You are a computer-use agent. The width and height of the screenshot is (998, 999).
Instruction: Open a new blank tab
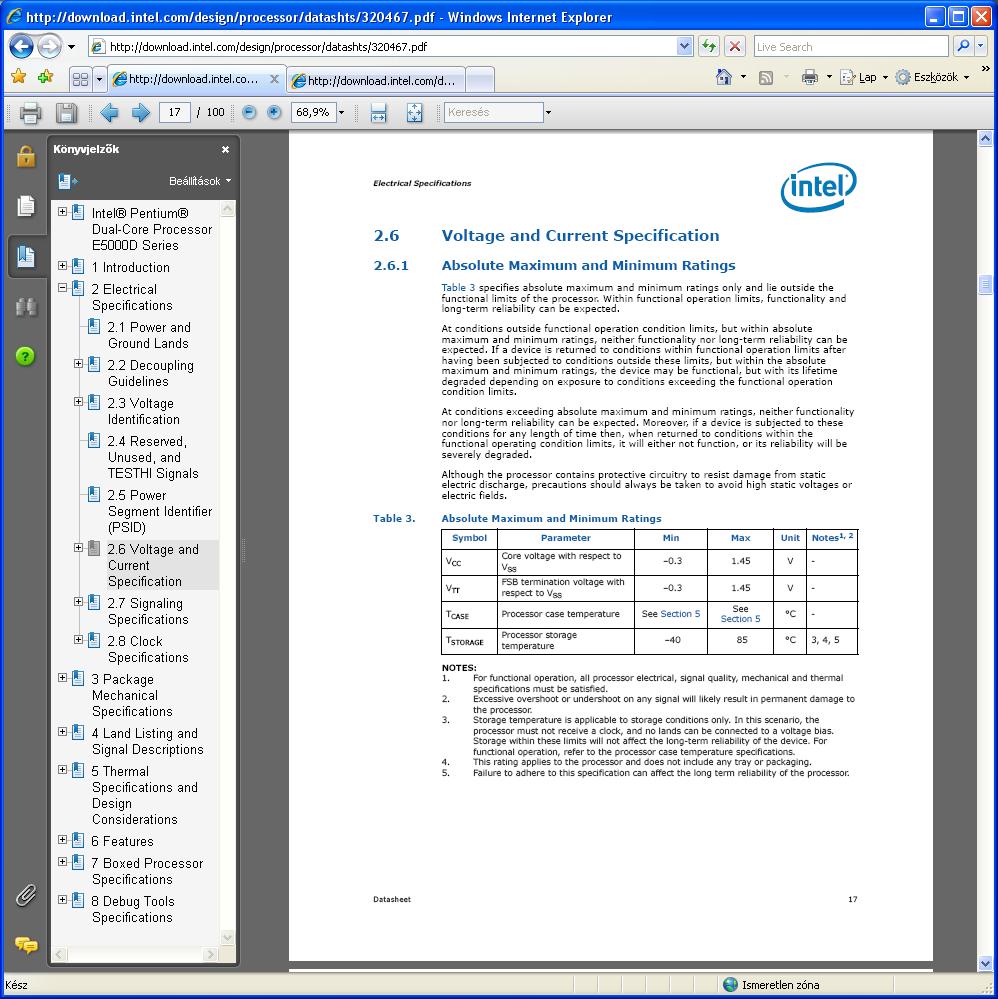480,81
